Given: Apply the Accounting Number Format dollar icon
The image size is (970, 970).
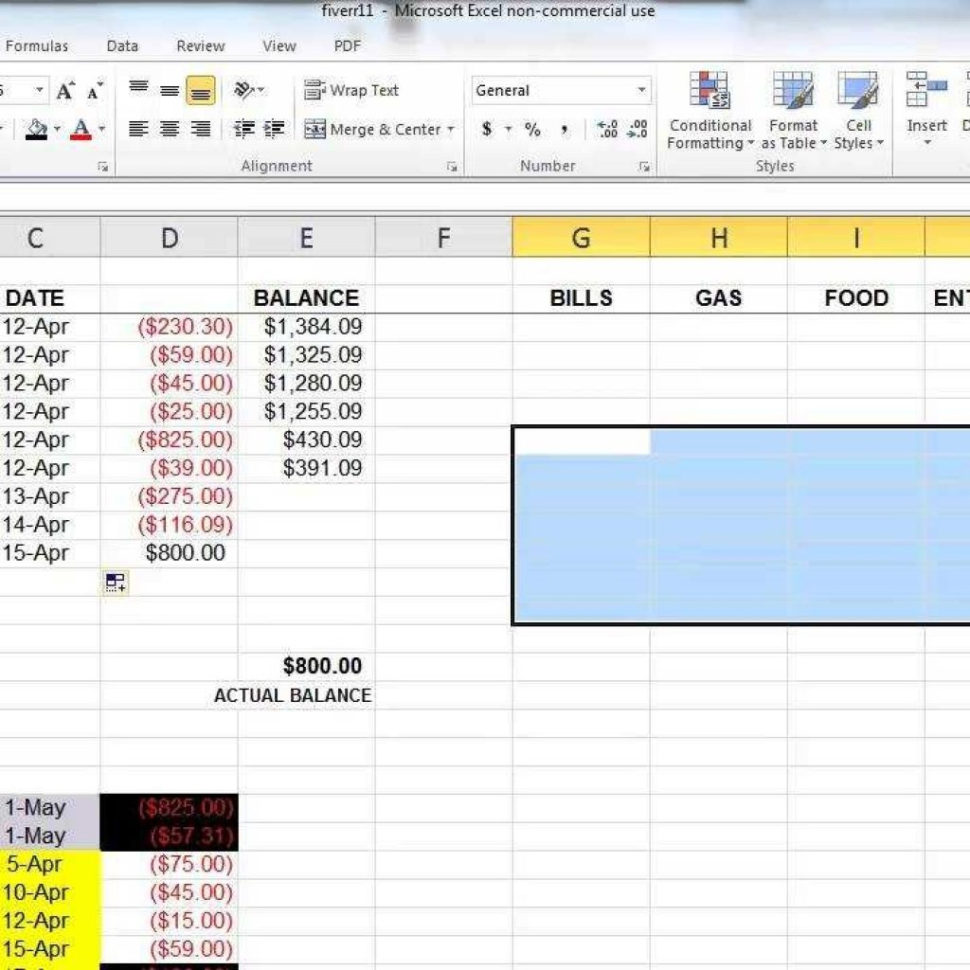Looking at the screenshot, I should [488, 128].
